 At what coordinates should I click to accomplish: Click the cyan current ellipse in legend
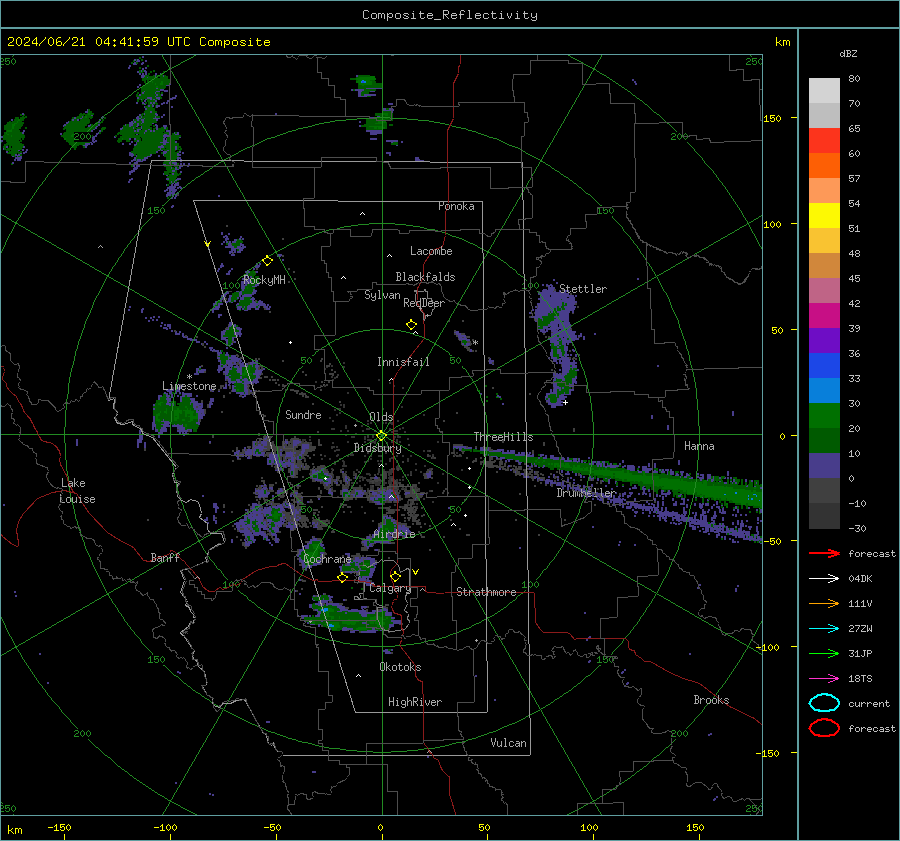click(x=824, y=703)
